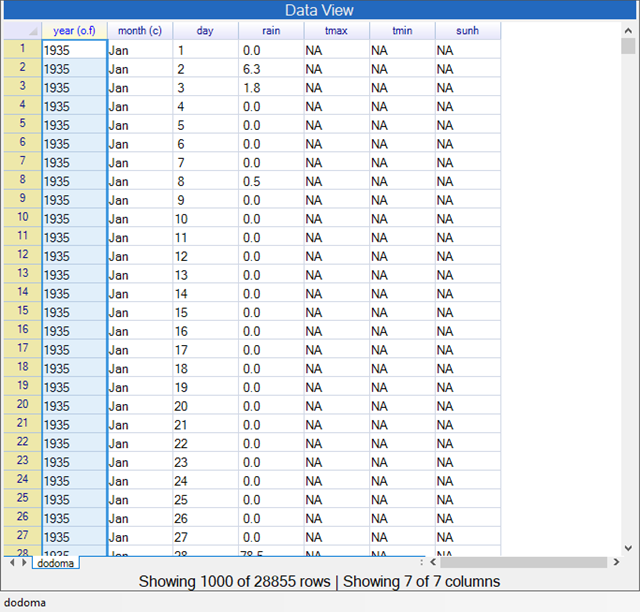Click the Data View title bar
Image resolution: width=640 pixels, height=612 pixels.
pyautogui.click(x=320, y=10)
